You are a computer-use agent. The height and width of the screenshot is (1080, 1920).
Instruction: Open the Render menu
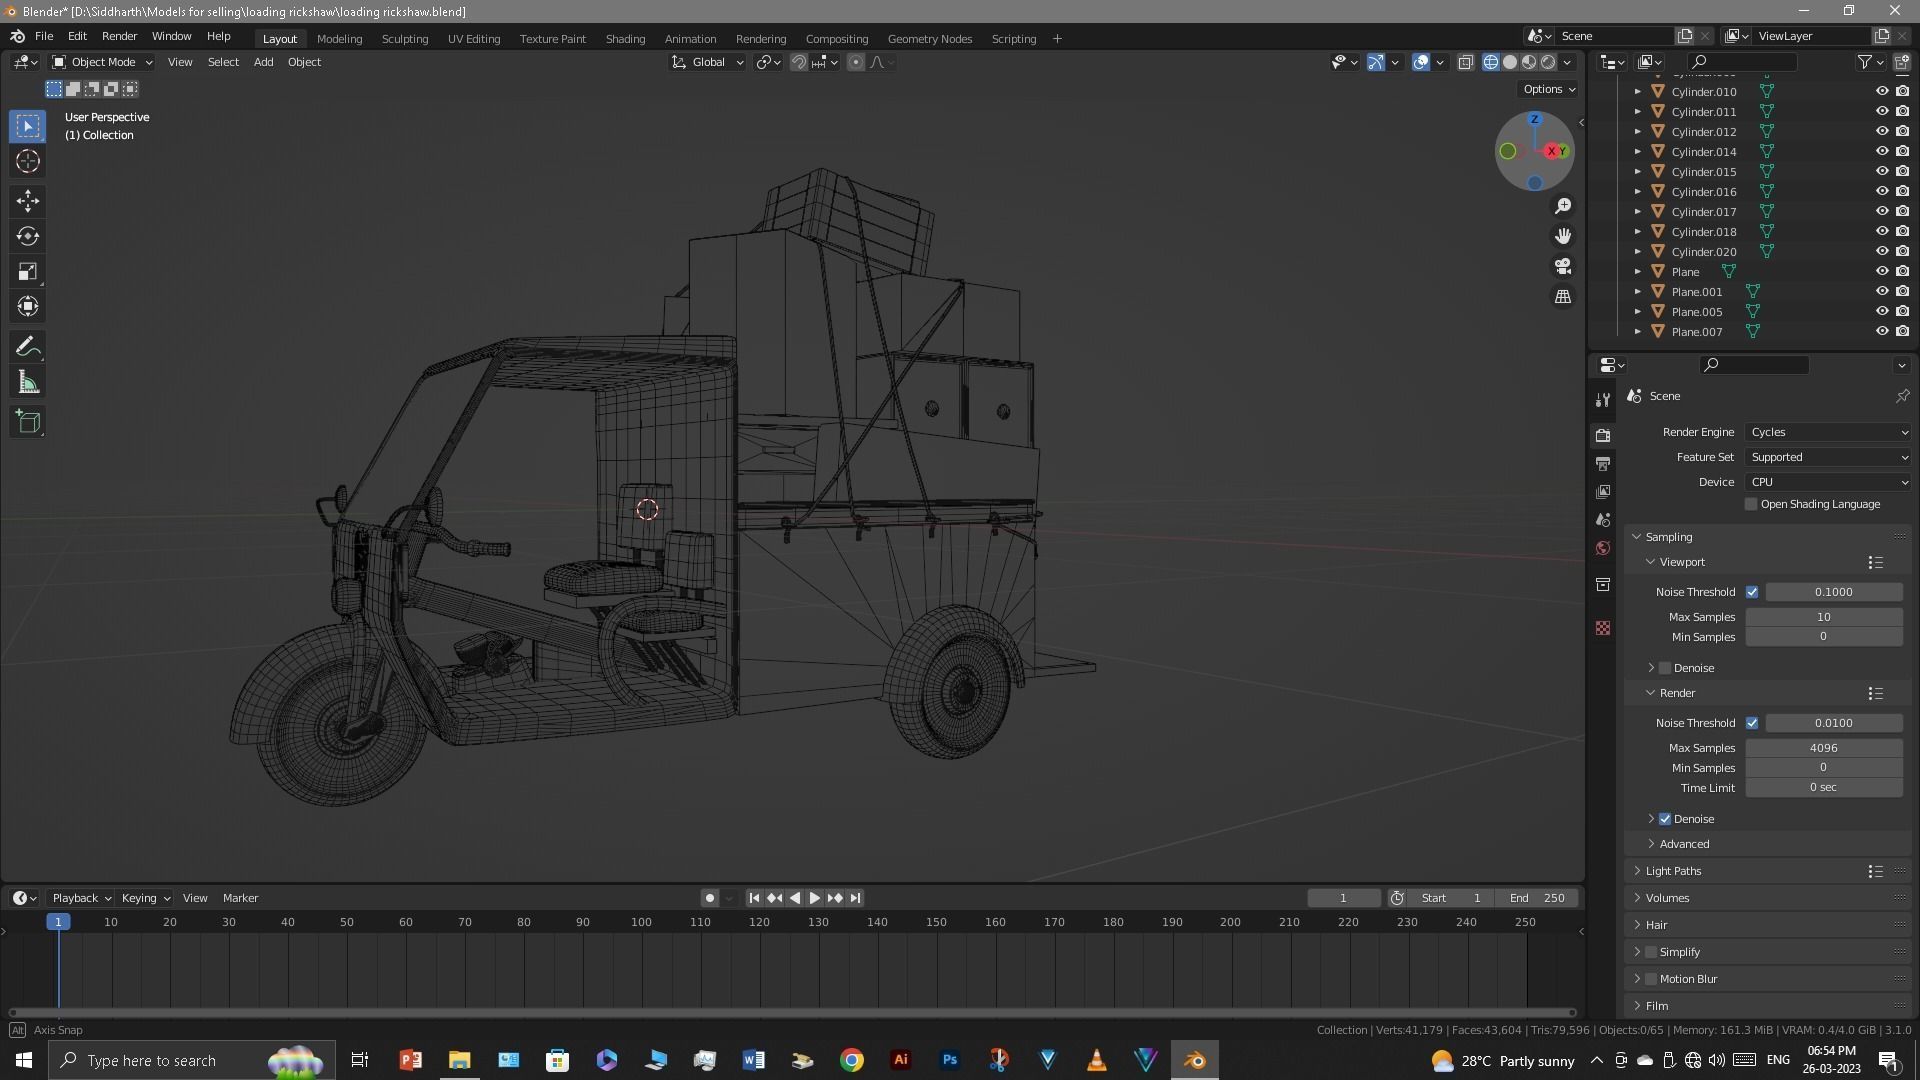coord(119,36)
